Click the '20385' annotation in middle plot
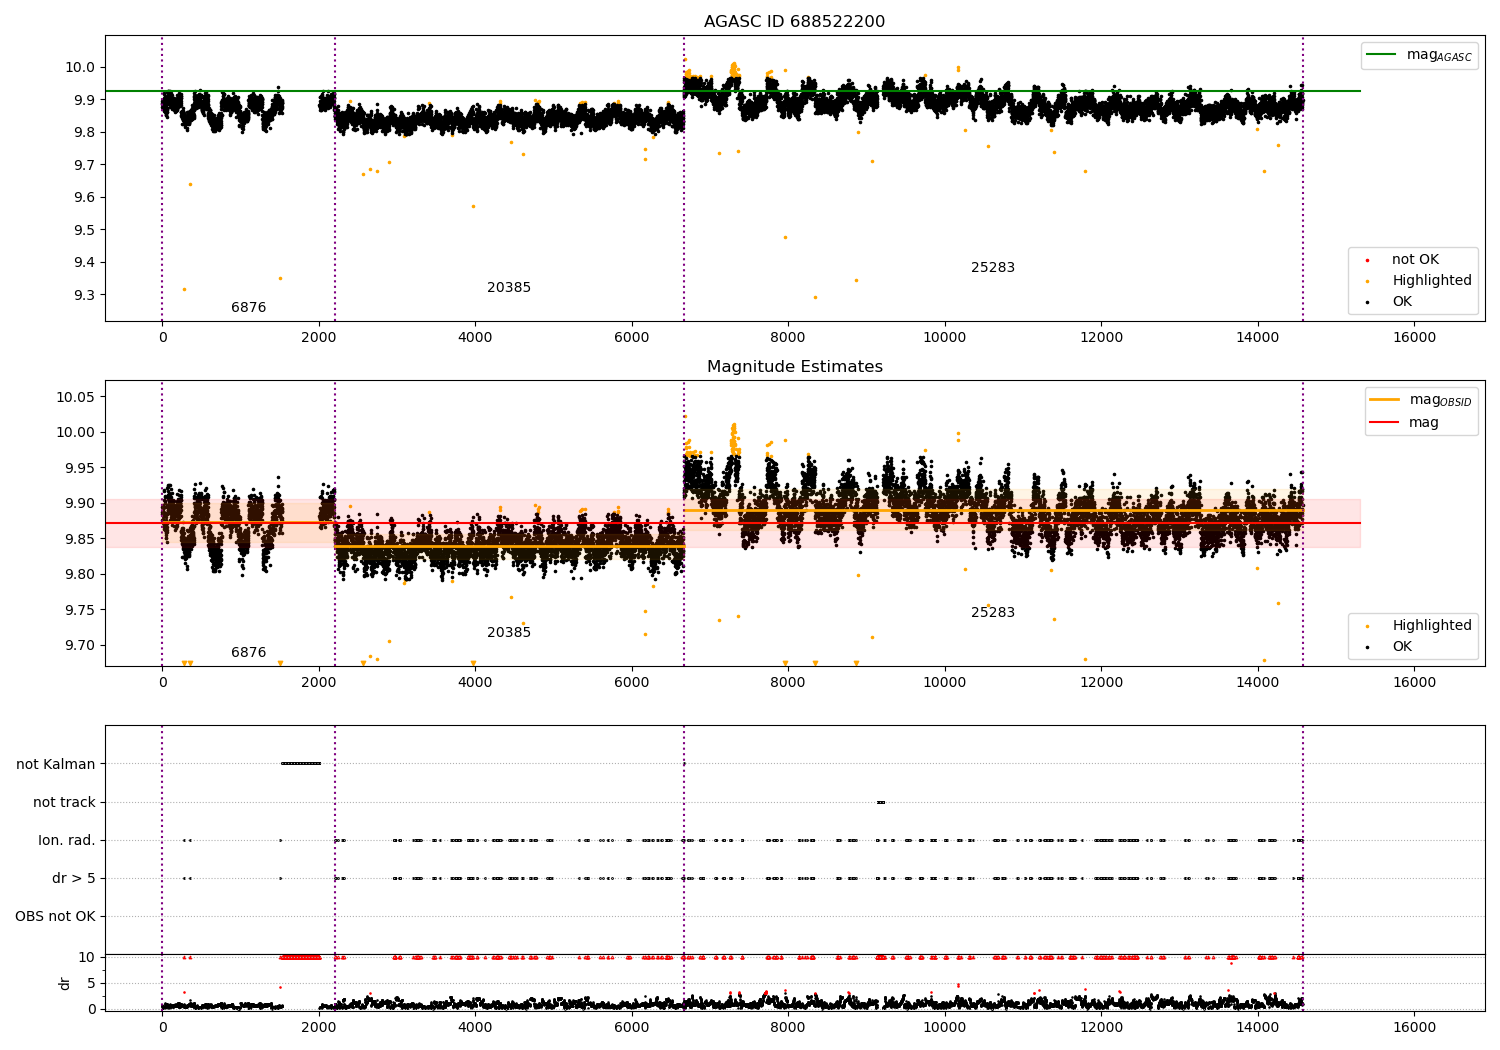Screen dimensions: 1500x1050 (x=509, y=632)
